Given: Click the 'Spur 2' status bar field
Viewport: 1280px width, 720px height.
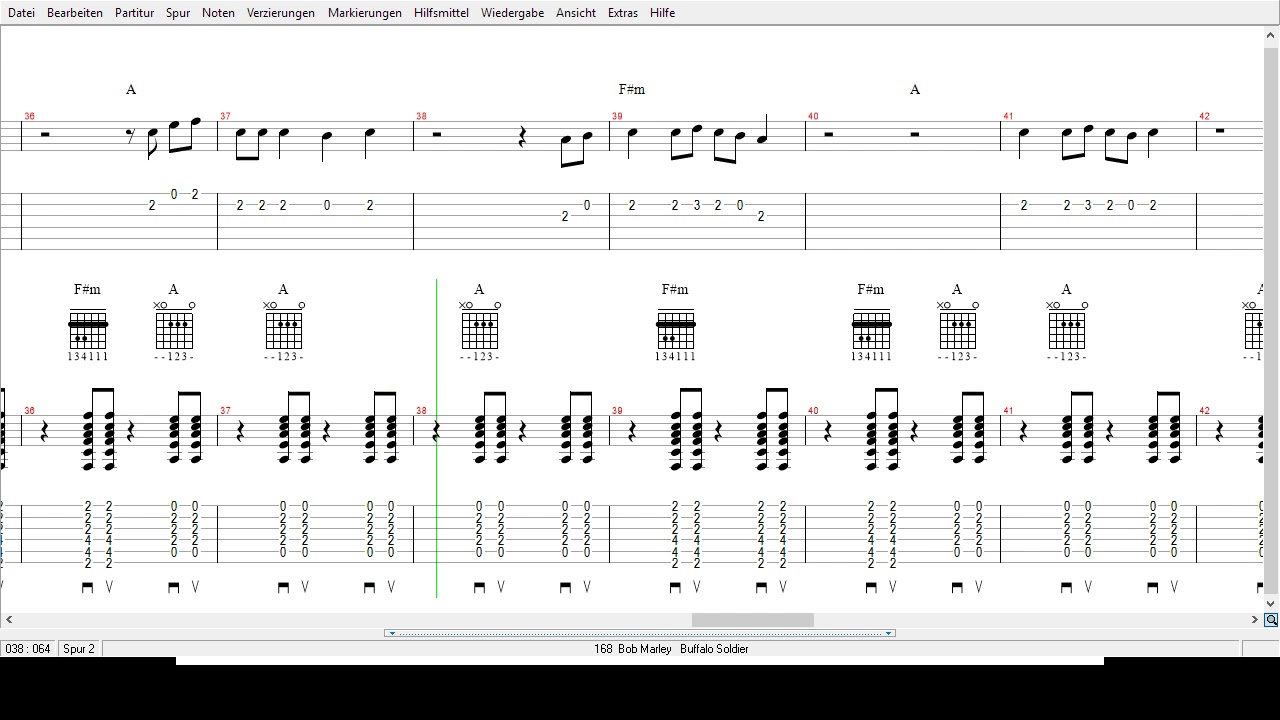Looking at the screenshot, I should click(79, 649).
